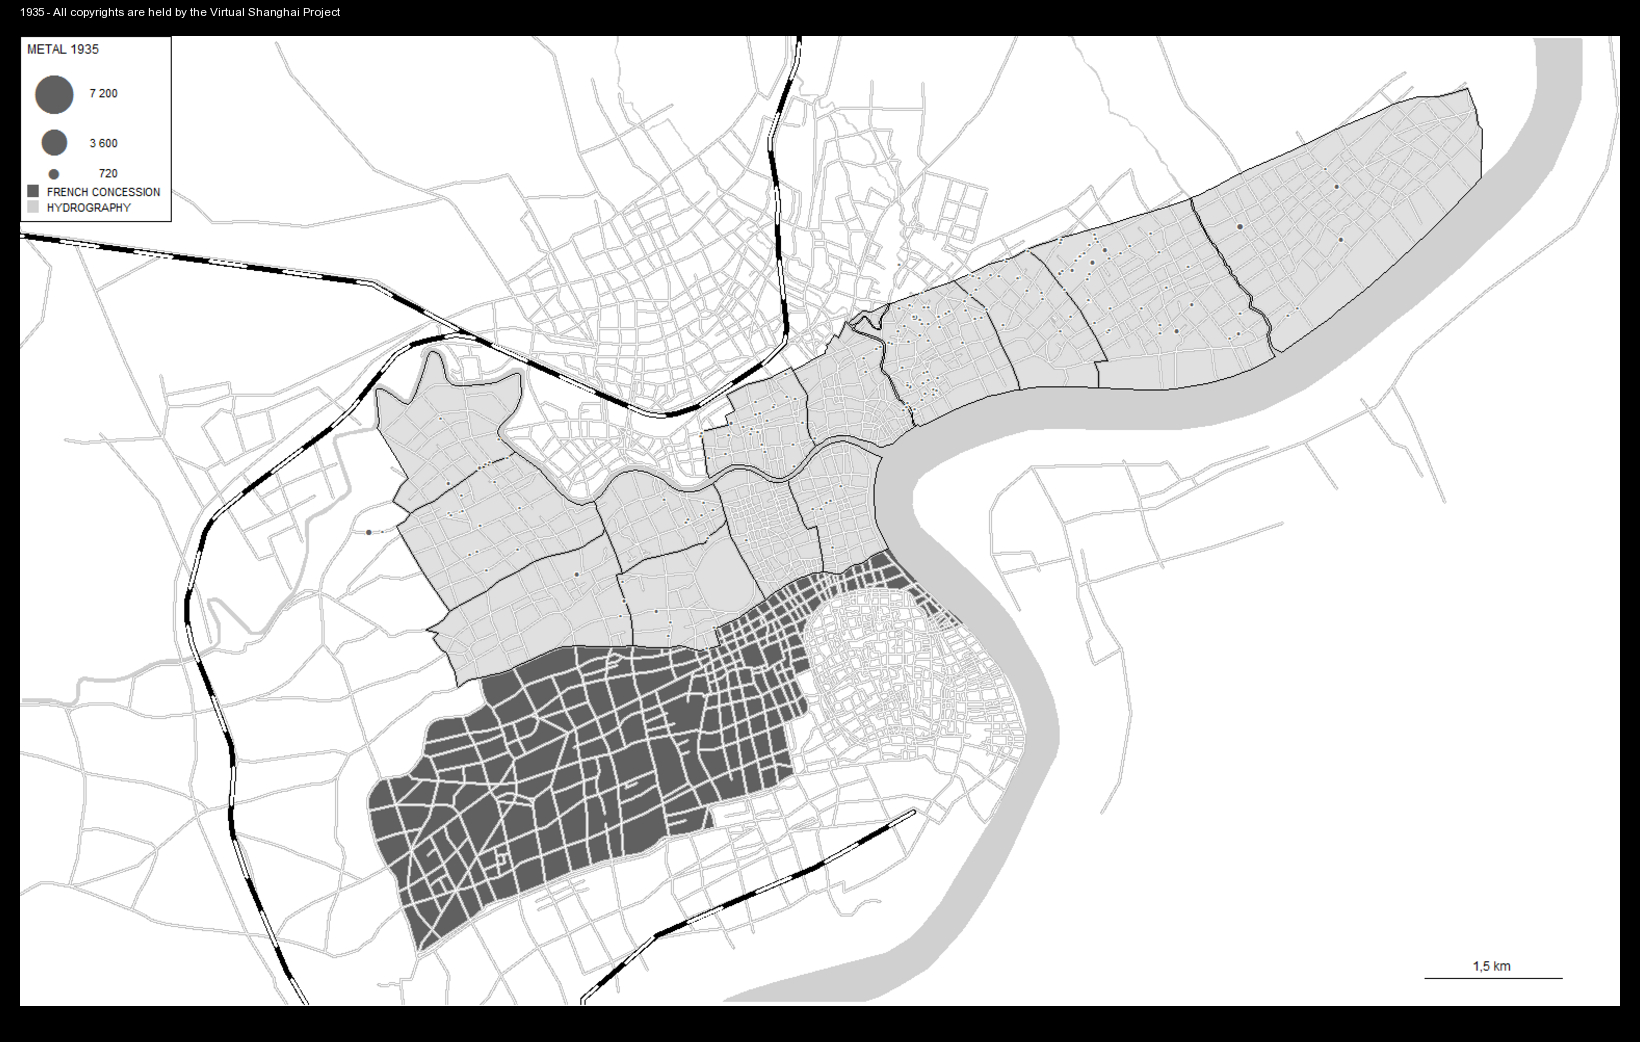The width and height of the screenshot is (1640, 1042).
Task: Select the dark French Concession legend swatch
Action: pyautogui.click(x=33, y=192)
